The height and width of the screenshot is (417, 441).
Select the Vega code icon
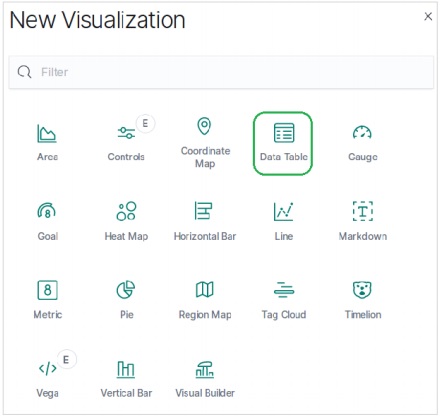[48, 368]
